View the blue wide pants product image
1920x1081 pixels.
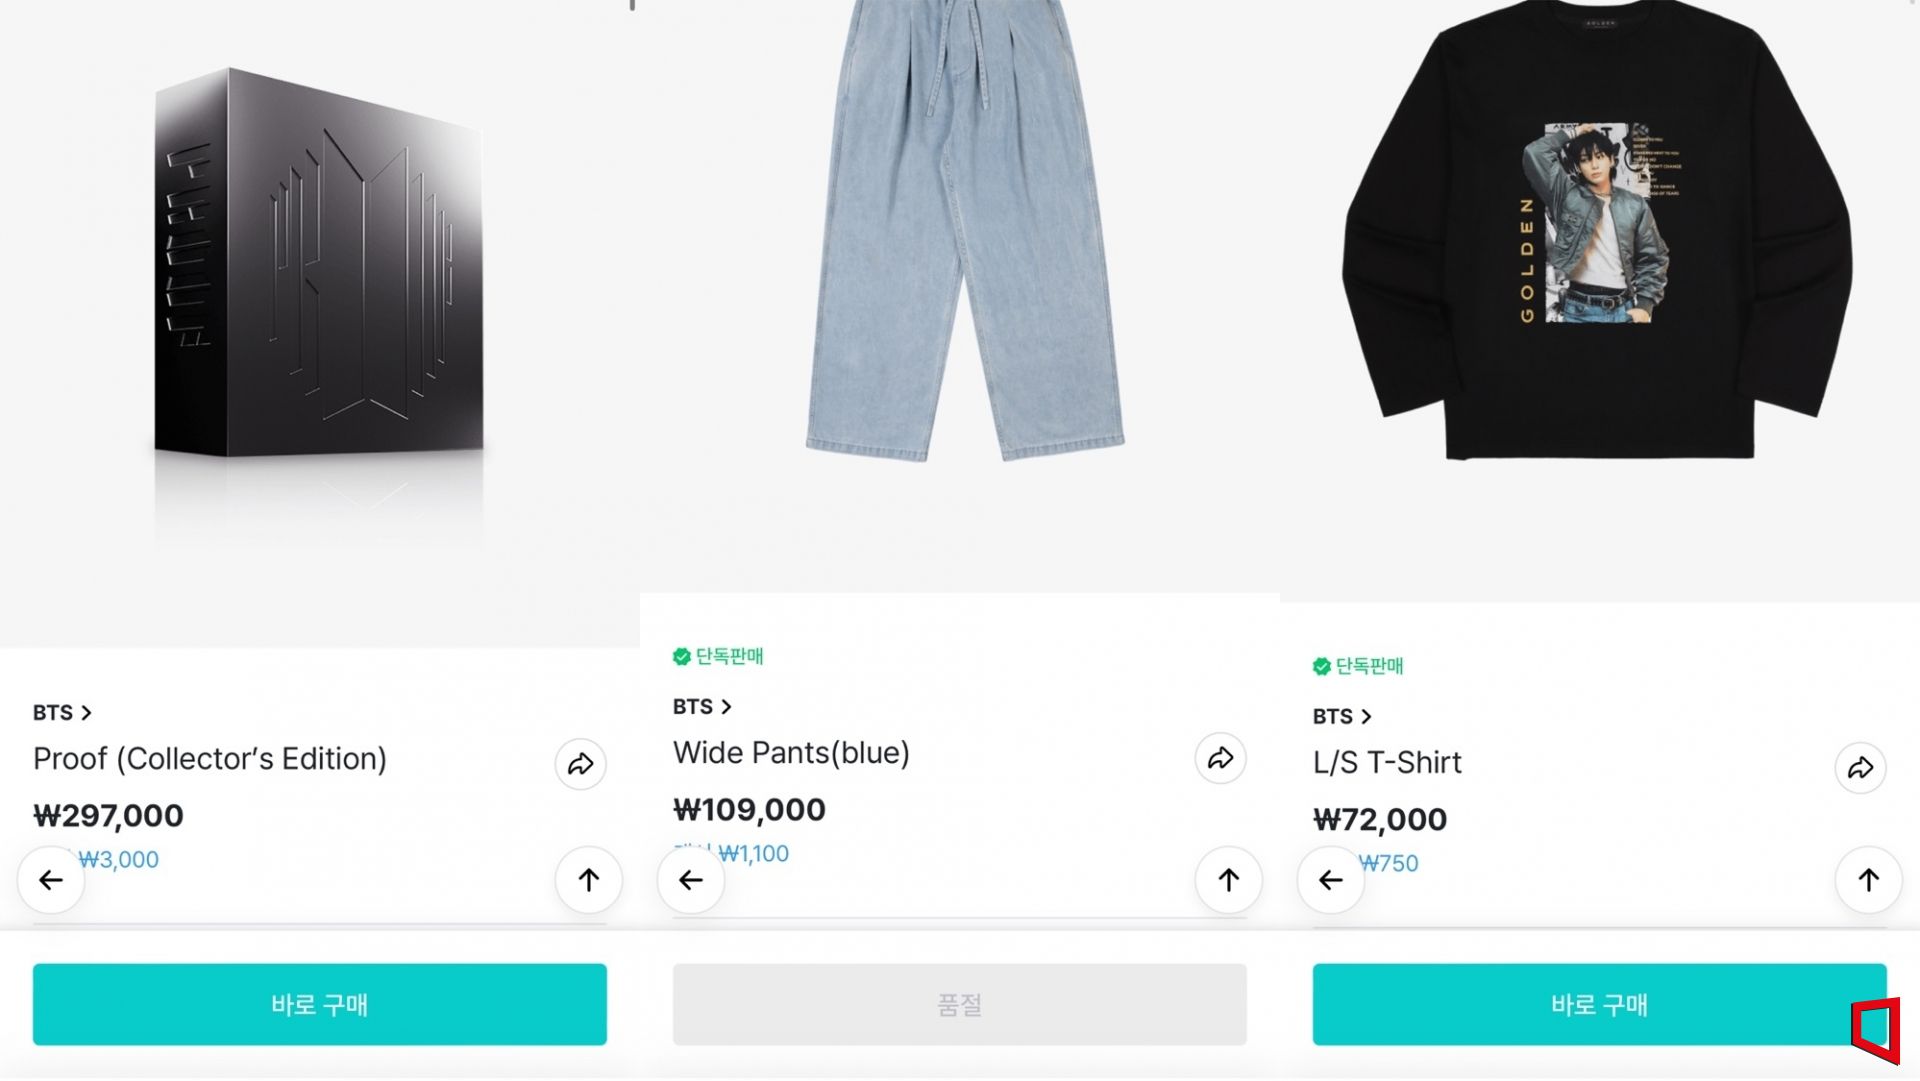pyautogui.click(x=964, y=230)
